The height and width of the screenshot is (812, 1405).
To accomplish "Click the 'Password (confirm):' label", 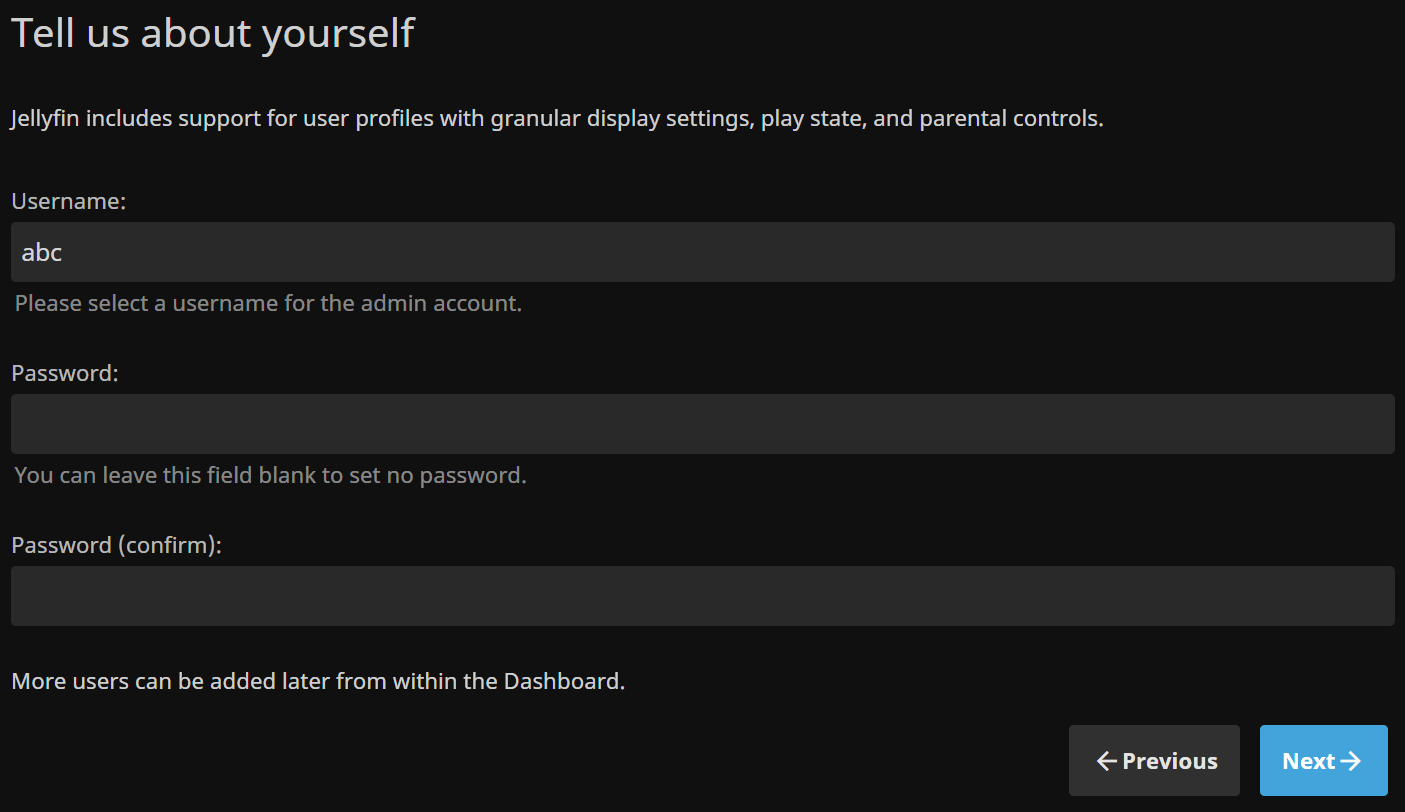I will (116, 545).
